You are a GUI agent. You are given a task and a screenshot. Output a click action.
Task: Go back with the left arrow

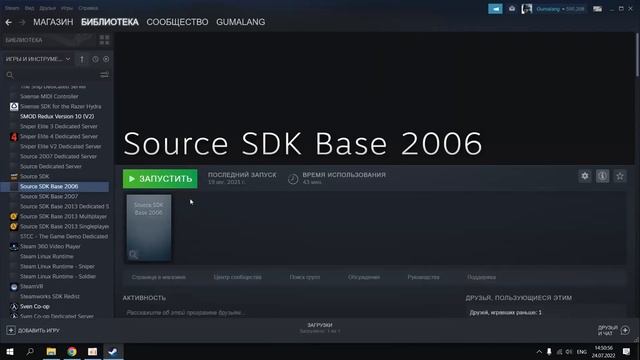click(x=9, y=22)
